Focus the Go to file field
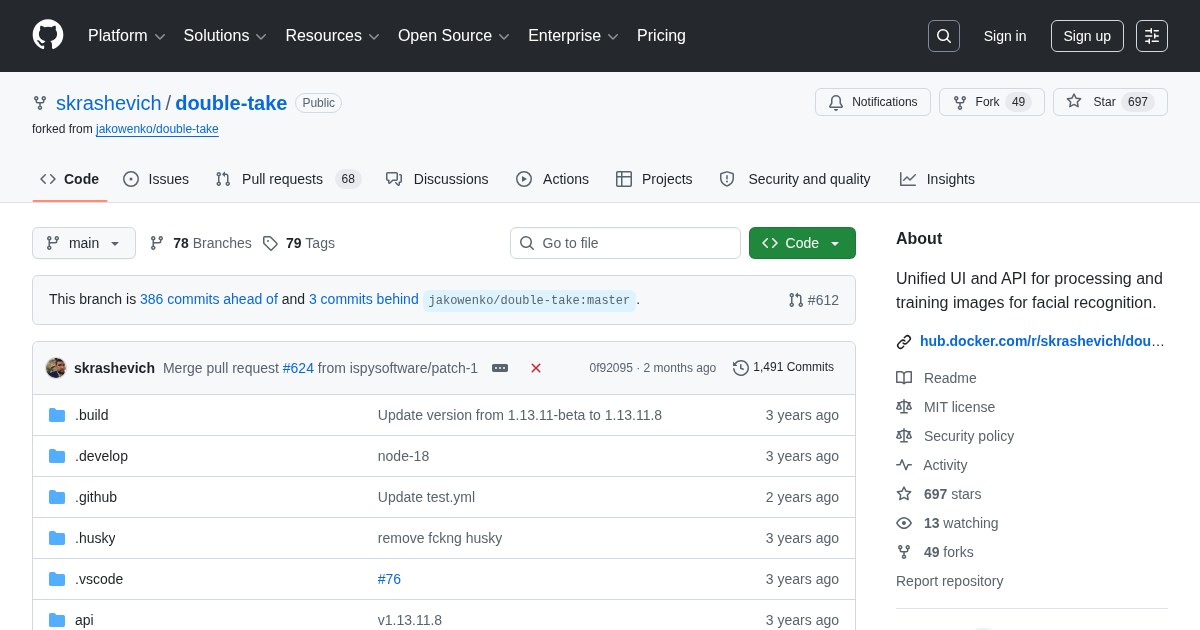 tap(625, 243)
